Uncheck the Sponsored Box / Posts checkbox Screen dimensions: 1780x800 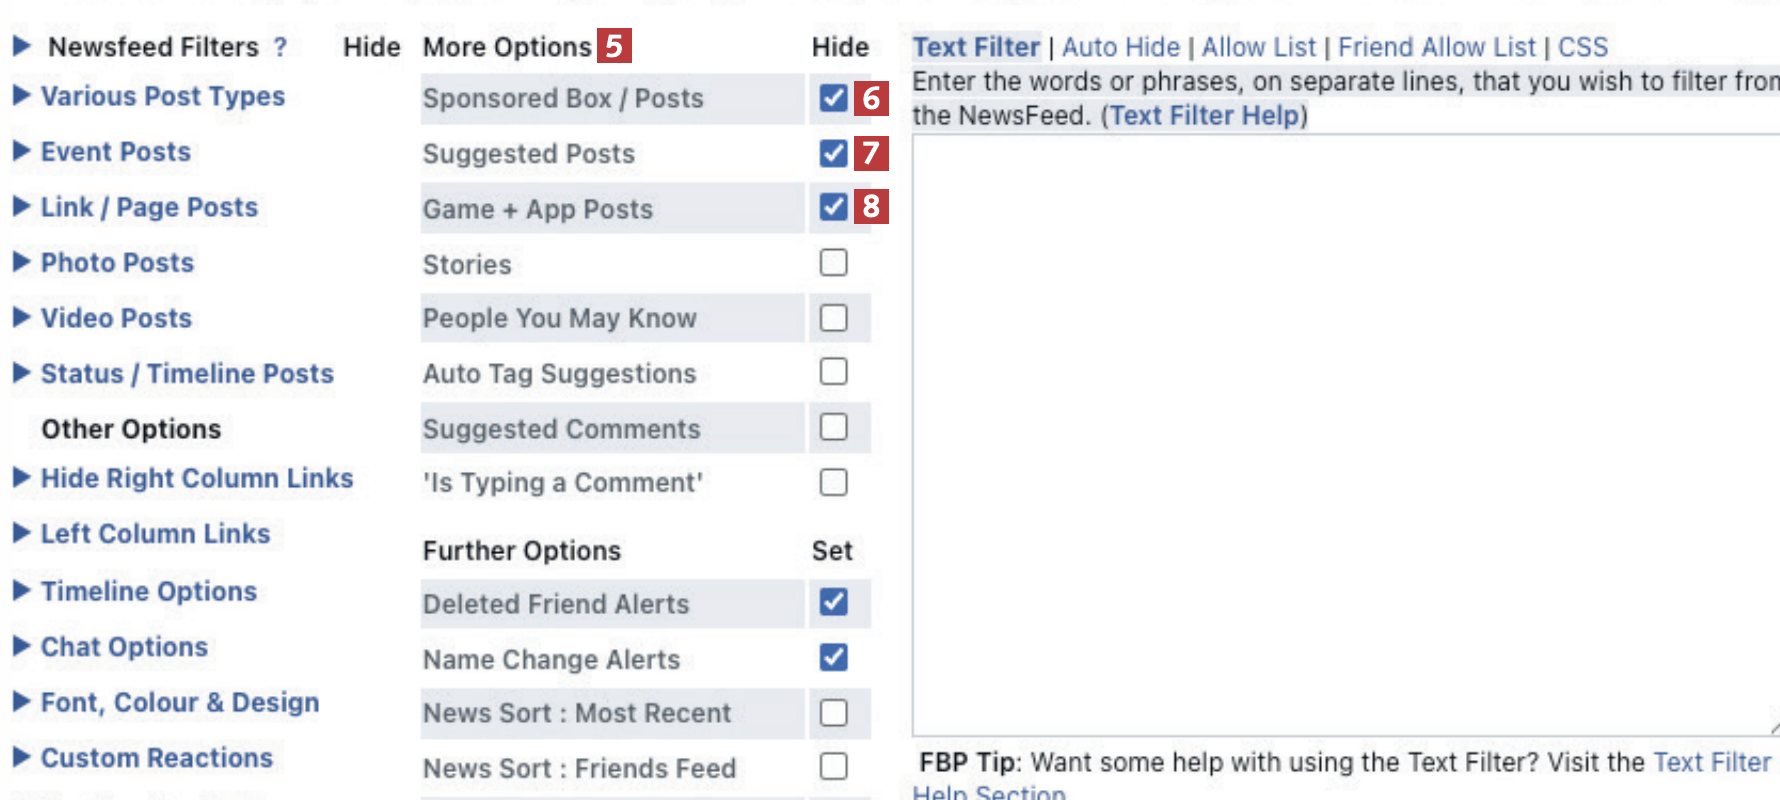833,98
